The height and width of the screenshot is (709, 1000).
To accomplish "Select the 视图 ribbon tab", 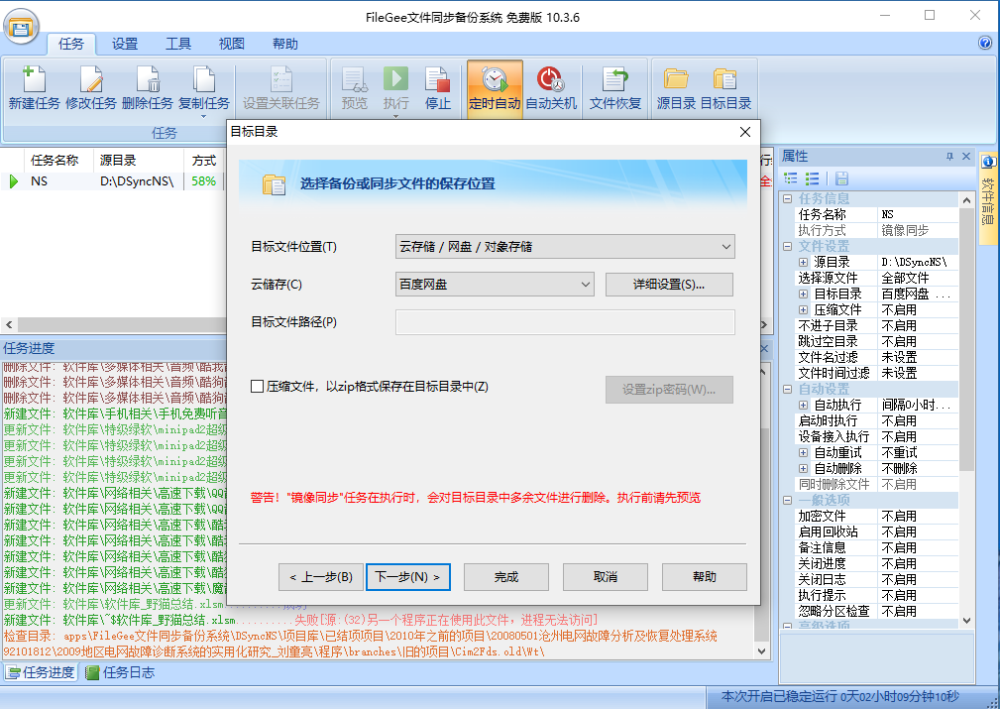I will click(232, 44).
